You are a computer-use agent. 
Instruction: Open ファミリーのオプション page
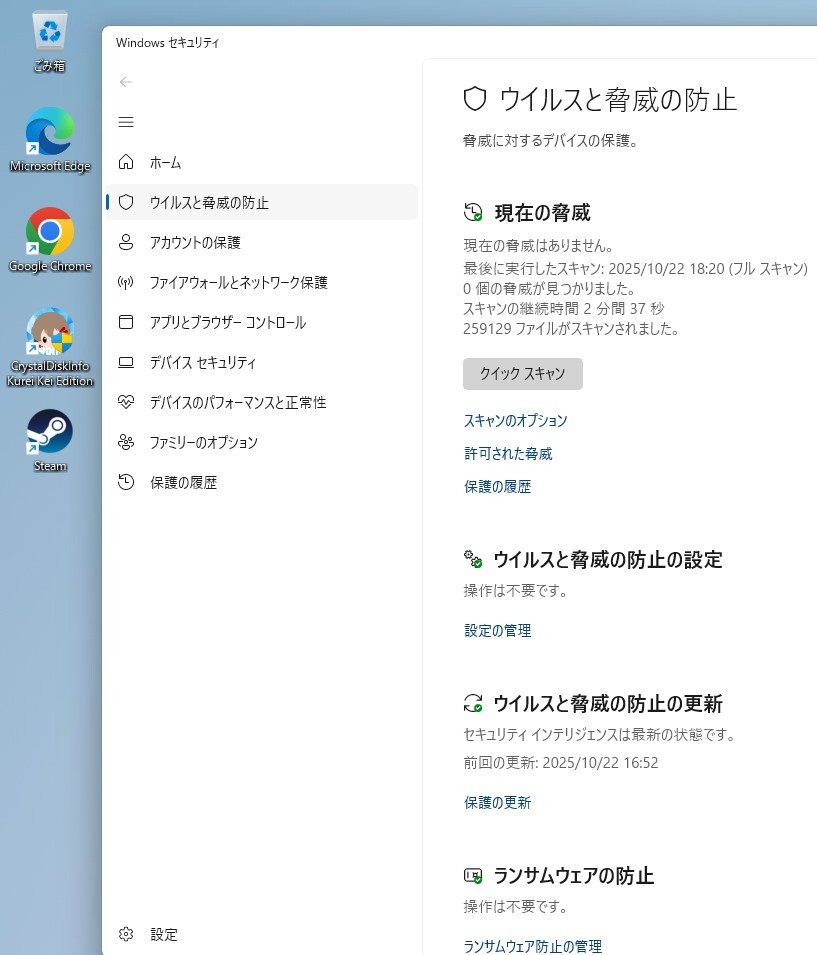(x=203, y=443)
